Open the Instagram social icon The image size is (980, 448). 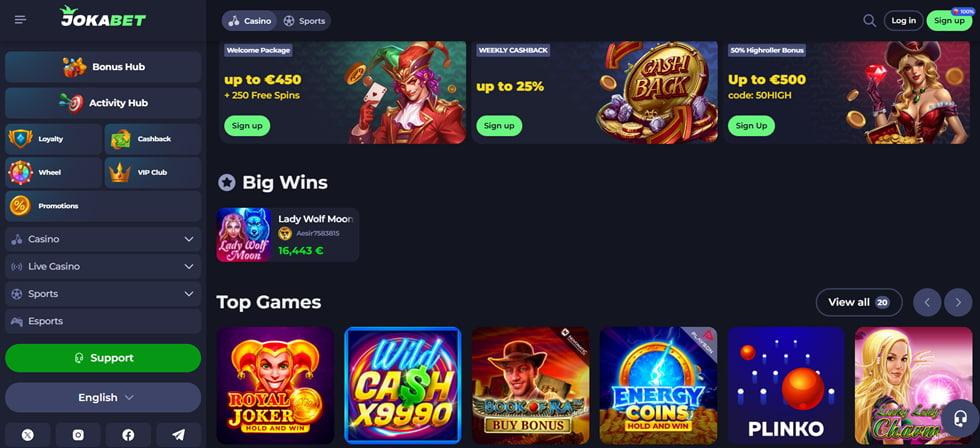(x=78, y=435)
